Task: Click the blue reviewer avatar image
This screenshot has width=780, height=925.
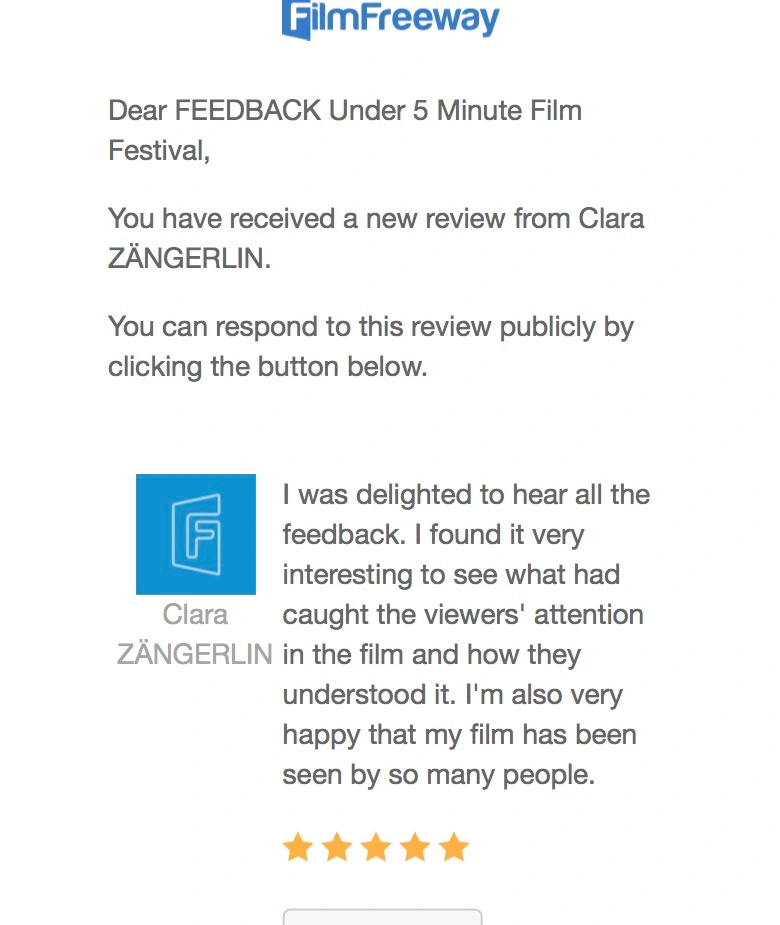Action: [x=196, y=534]
